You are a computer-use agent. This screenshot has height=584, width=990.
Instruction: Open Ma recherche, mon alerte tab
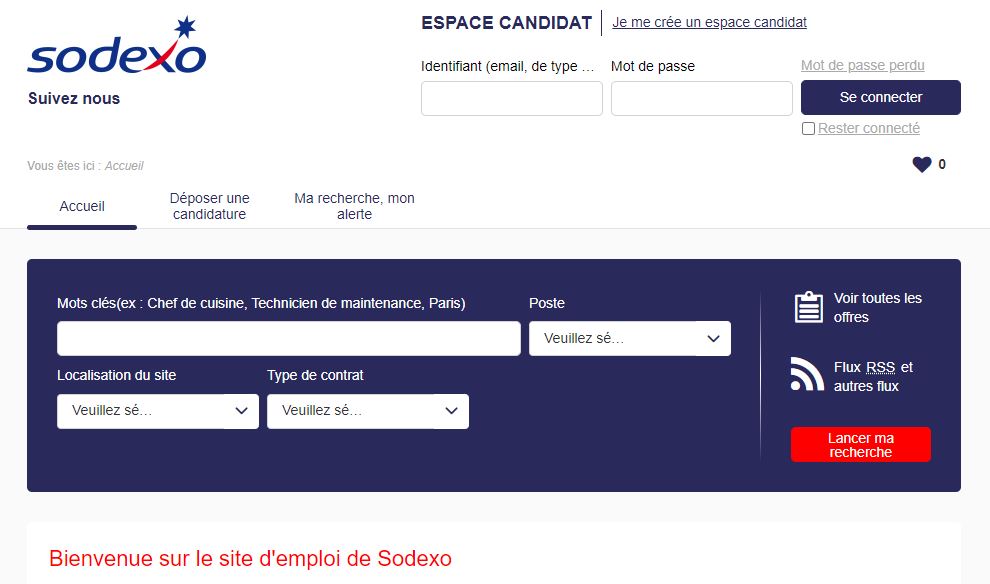(x=354, y=206)
